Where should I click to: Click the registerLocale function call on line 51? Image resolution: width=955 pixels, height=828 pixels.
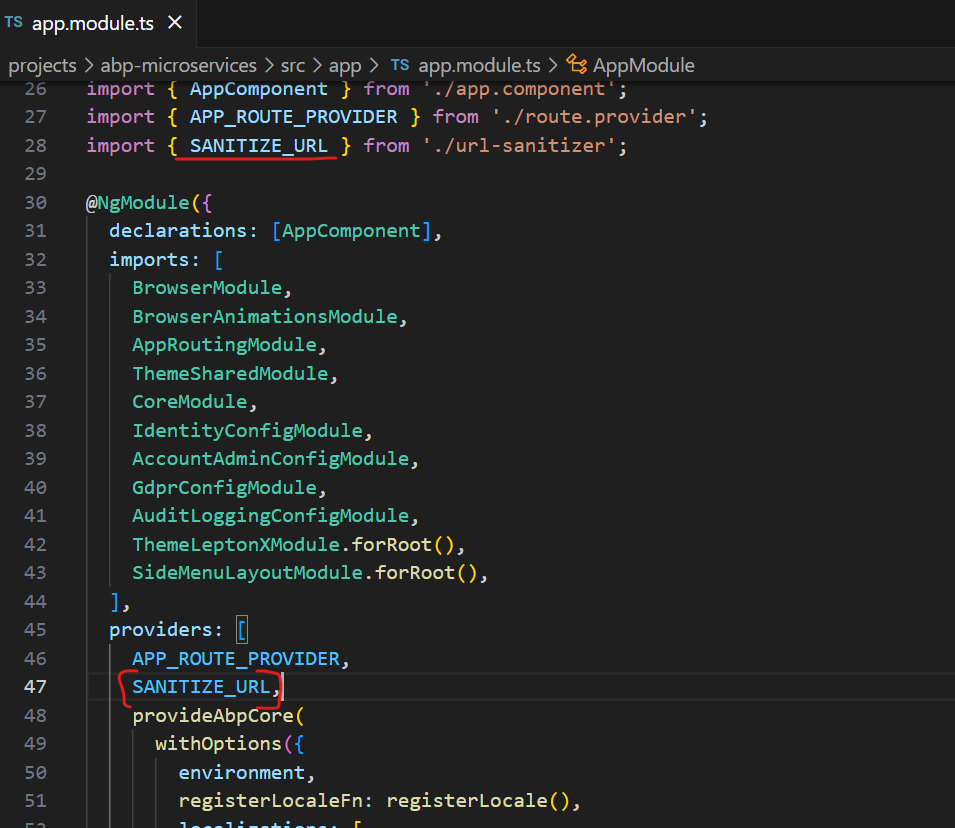(467, 801)
